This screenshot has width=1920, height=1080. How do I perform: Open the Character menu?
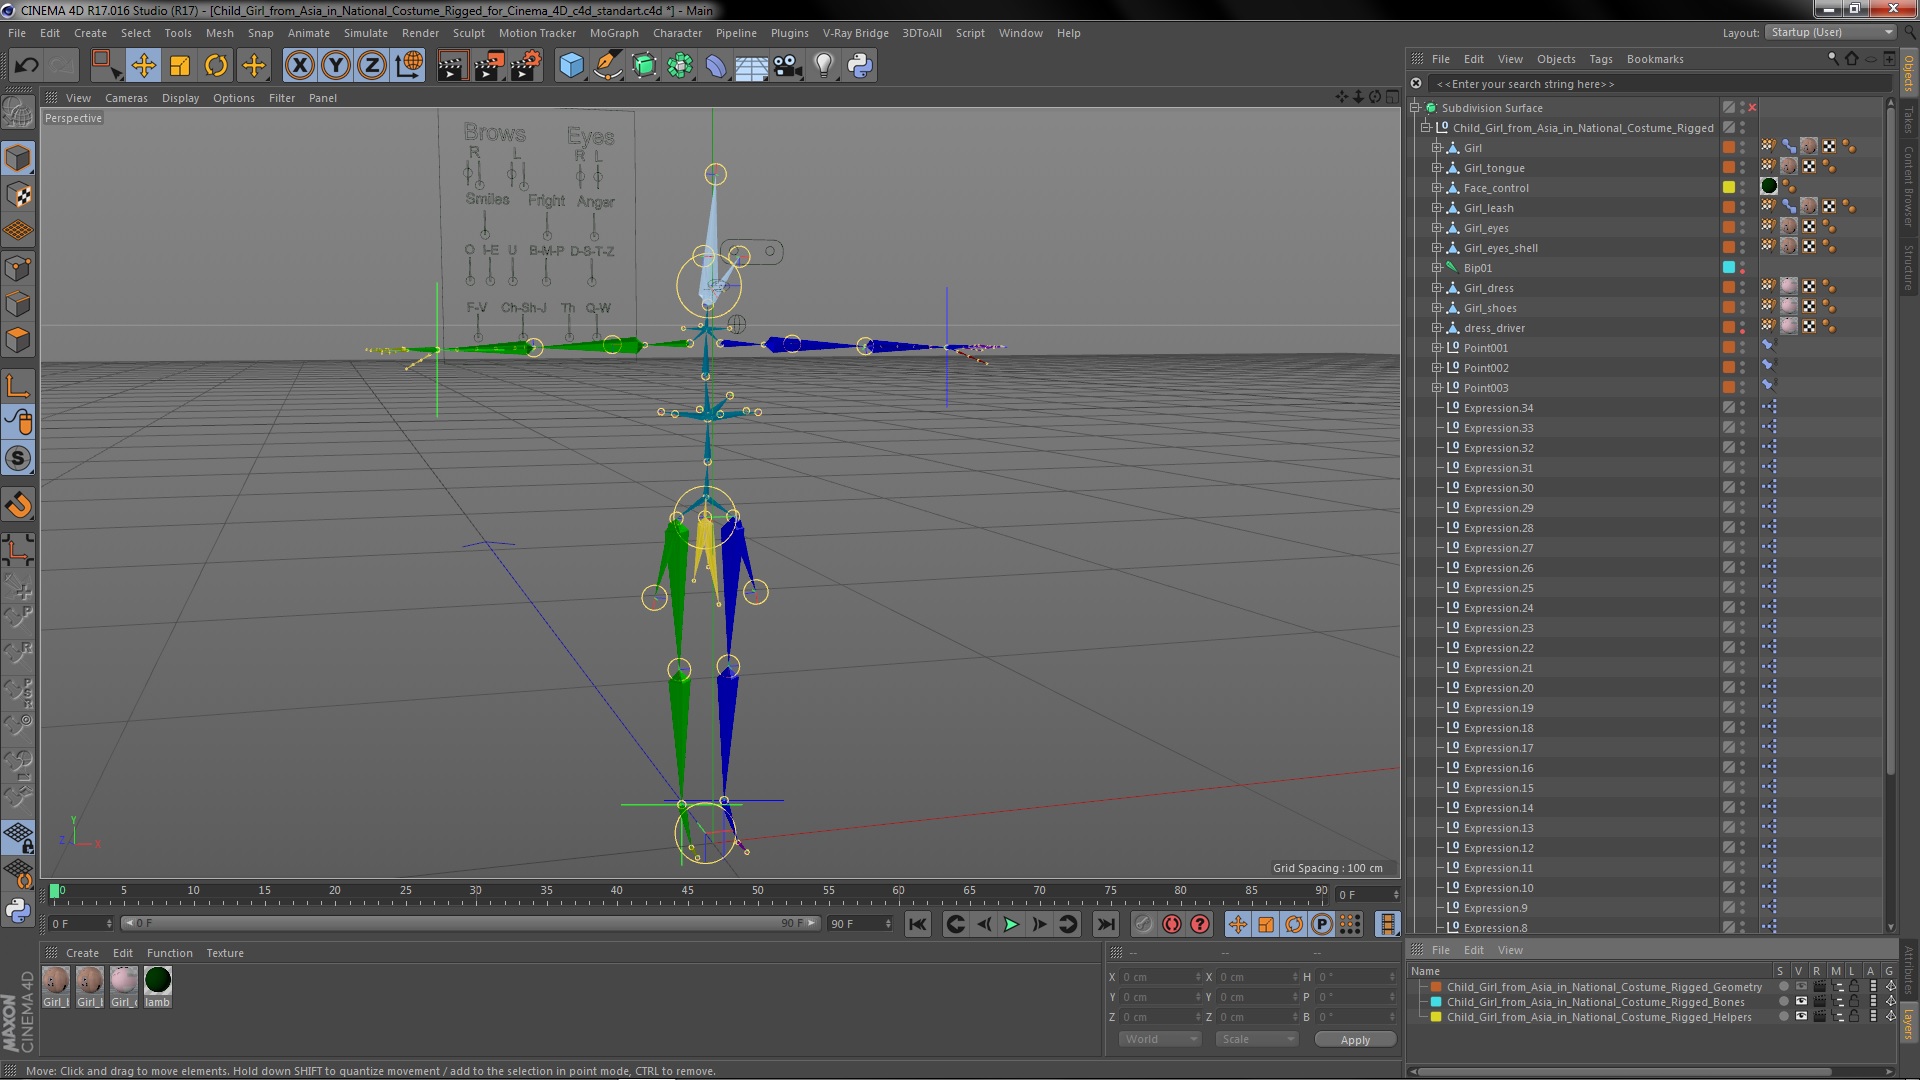(x=678, y=33)
